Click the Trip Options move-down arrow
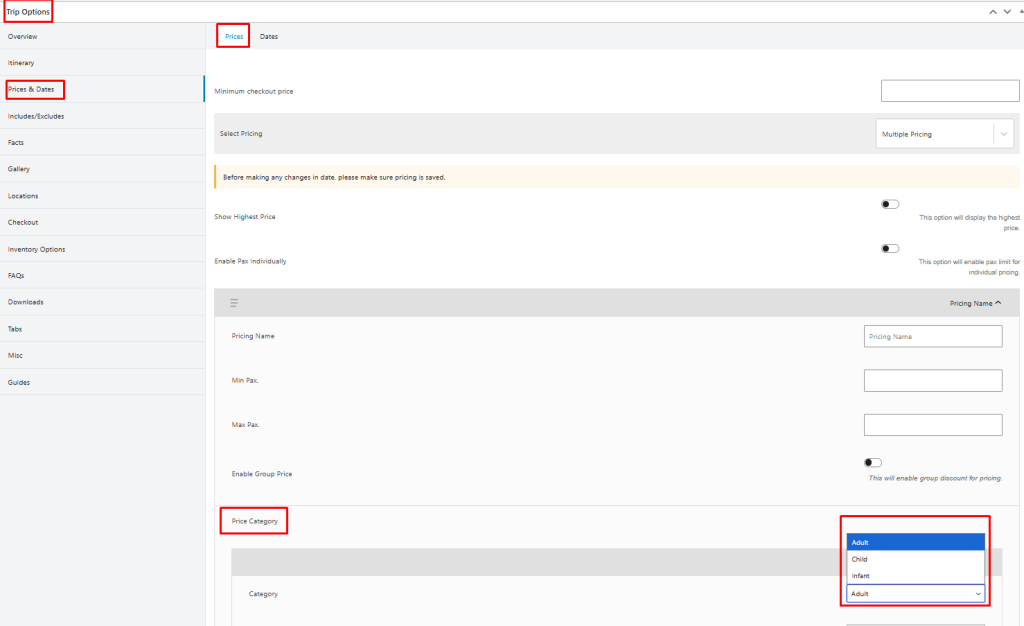 point(1007,12)
